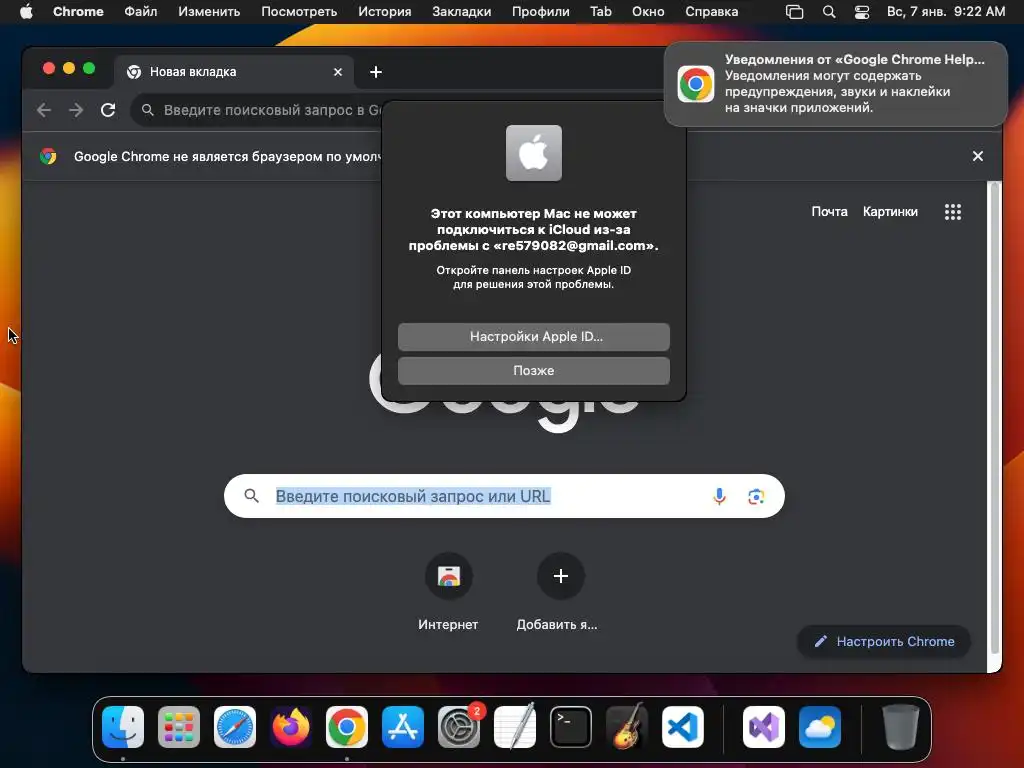This screenshot has height=768, width=1024.
Task: Select the Новая вкладка tab
Action: [235, 72]
